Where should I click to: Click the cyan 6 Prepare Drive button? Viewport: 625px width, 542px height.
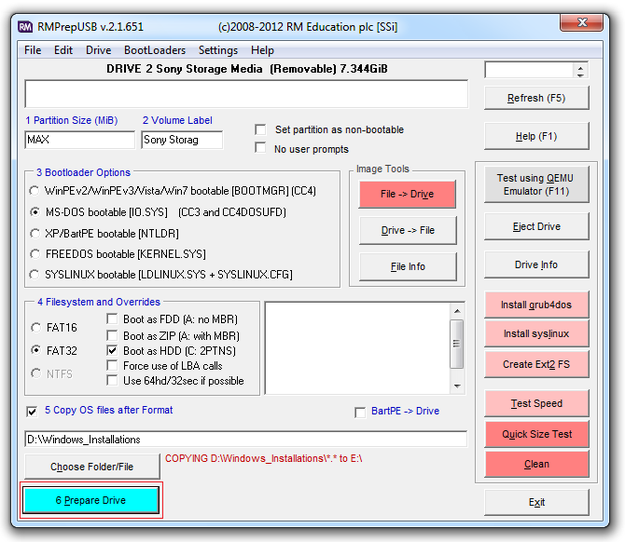pos(91,500)
